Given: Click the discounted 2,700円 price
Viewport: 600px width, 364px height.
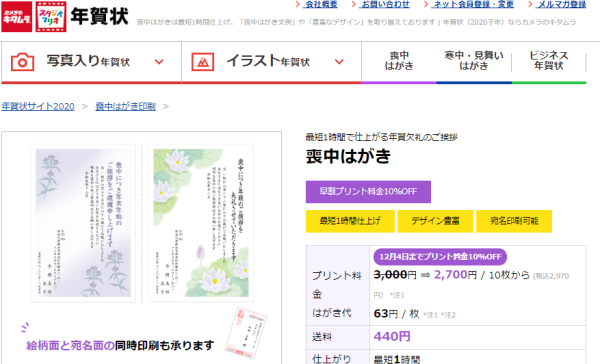Looking at the screenshot, I should coord(455,275).
